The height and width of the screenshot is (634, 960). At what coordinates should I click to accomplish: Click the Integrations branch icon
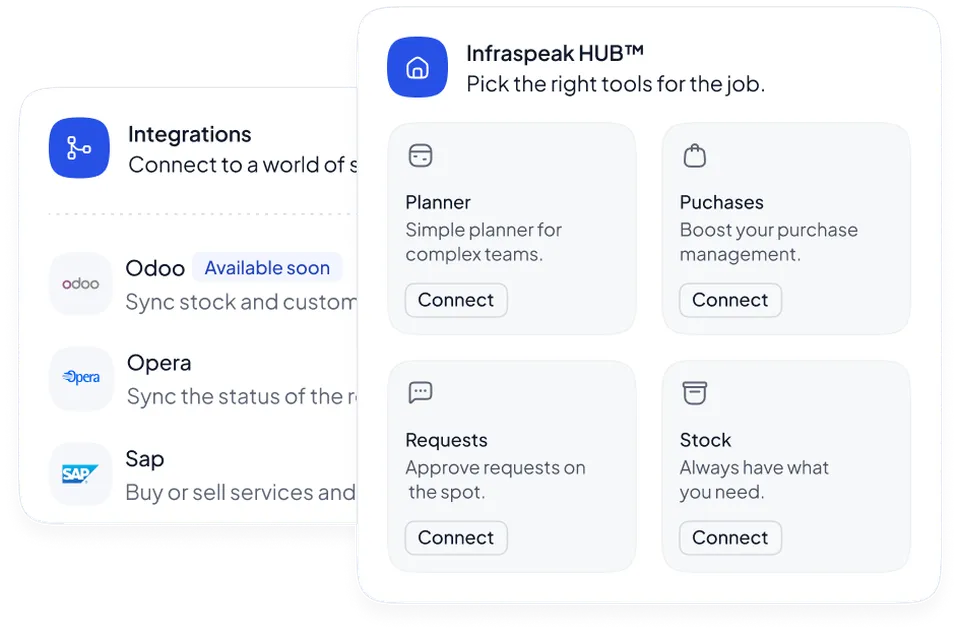tap(79, 149)
